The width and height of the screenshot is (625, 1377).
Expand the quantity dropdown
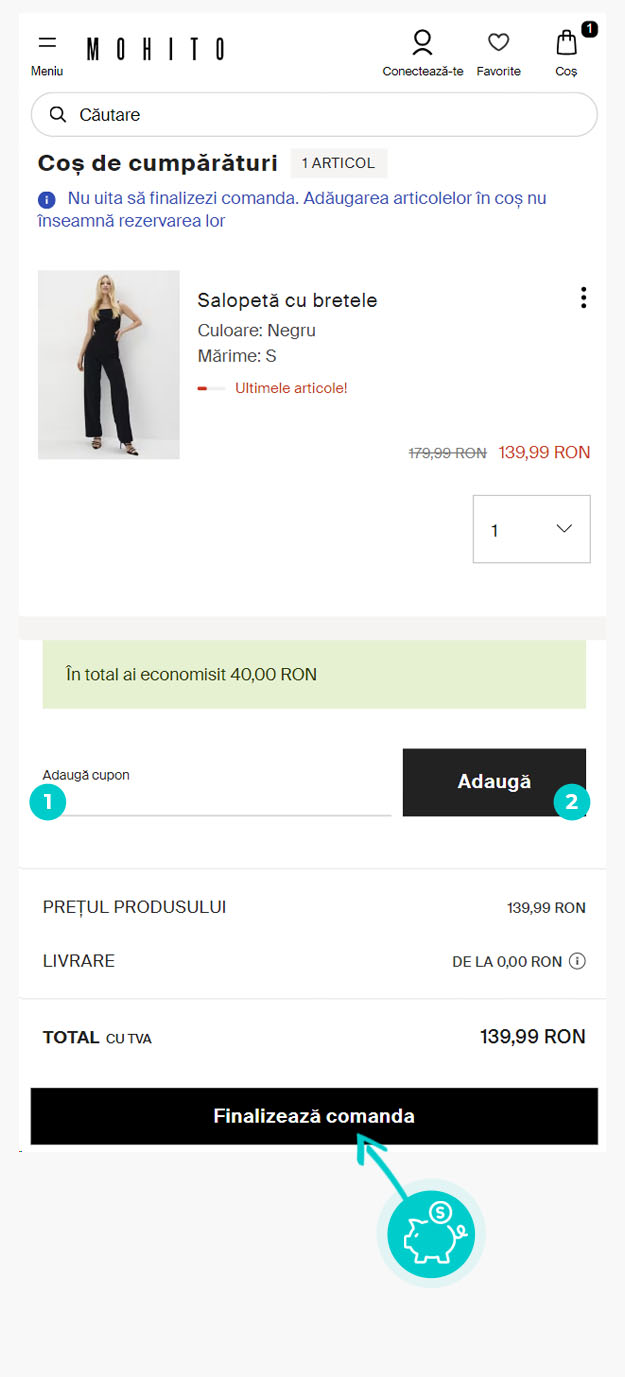[531, 529]
